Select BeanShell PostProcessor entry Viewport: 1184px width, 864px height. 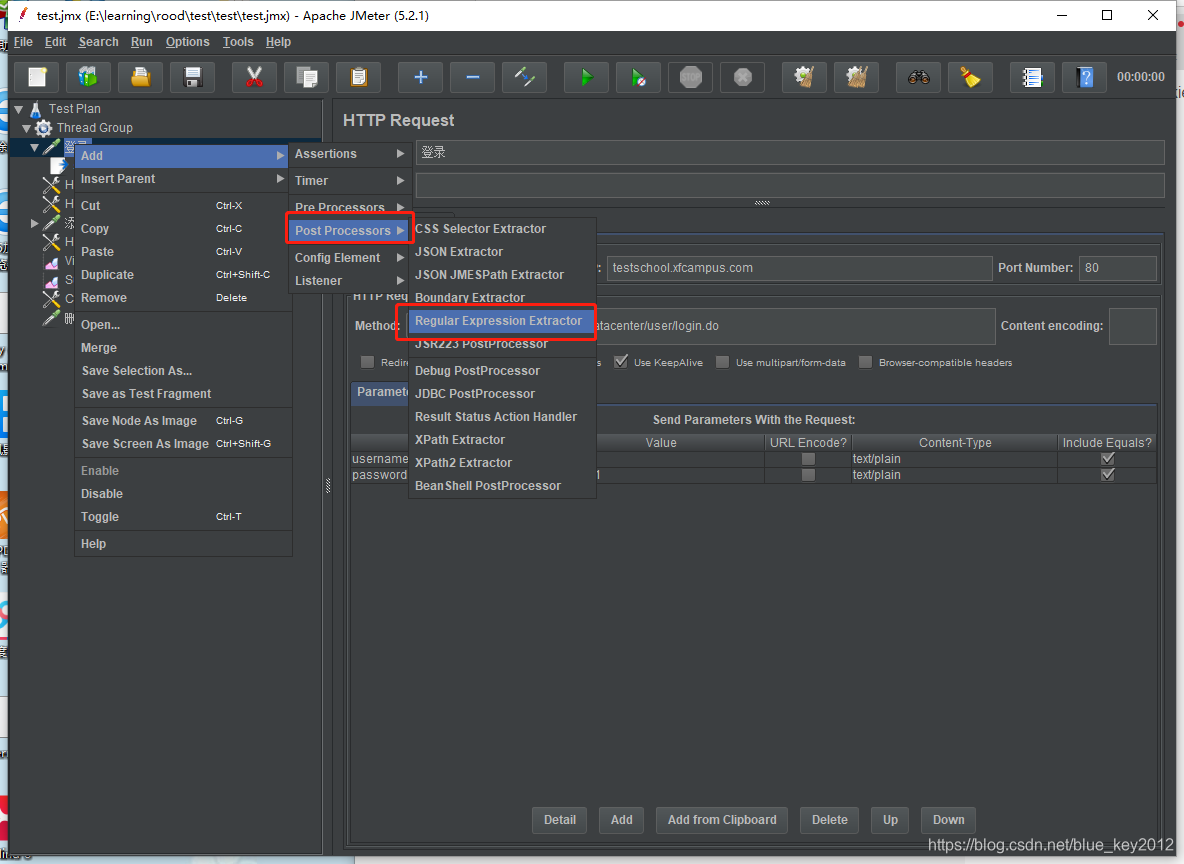(x=502, y=486)
